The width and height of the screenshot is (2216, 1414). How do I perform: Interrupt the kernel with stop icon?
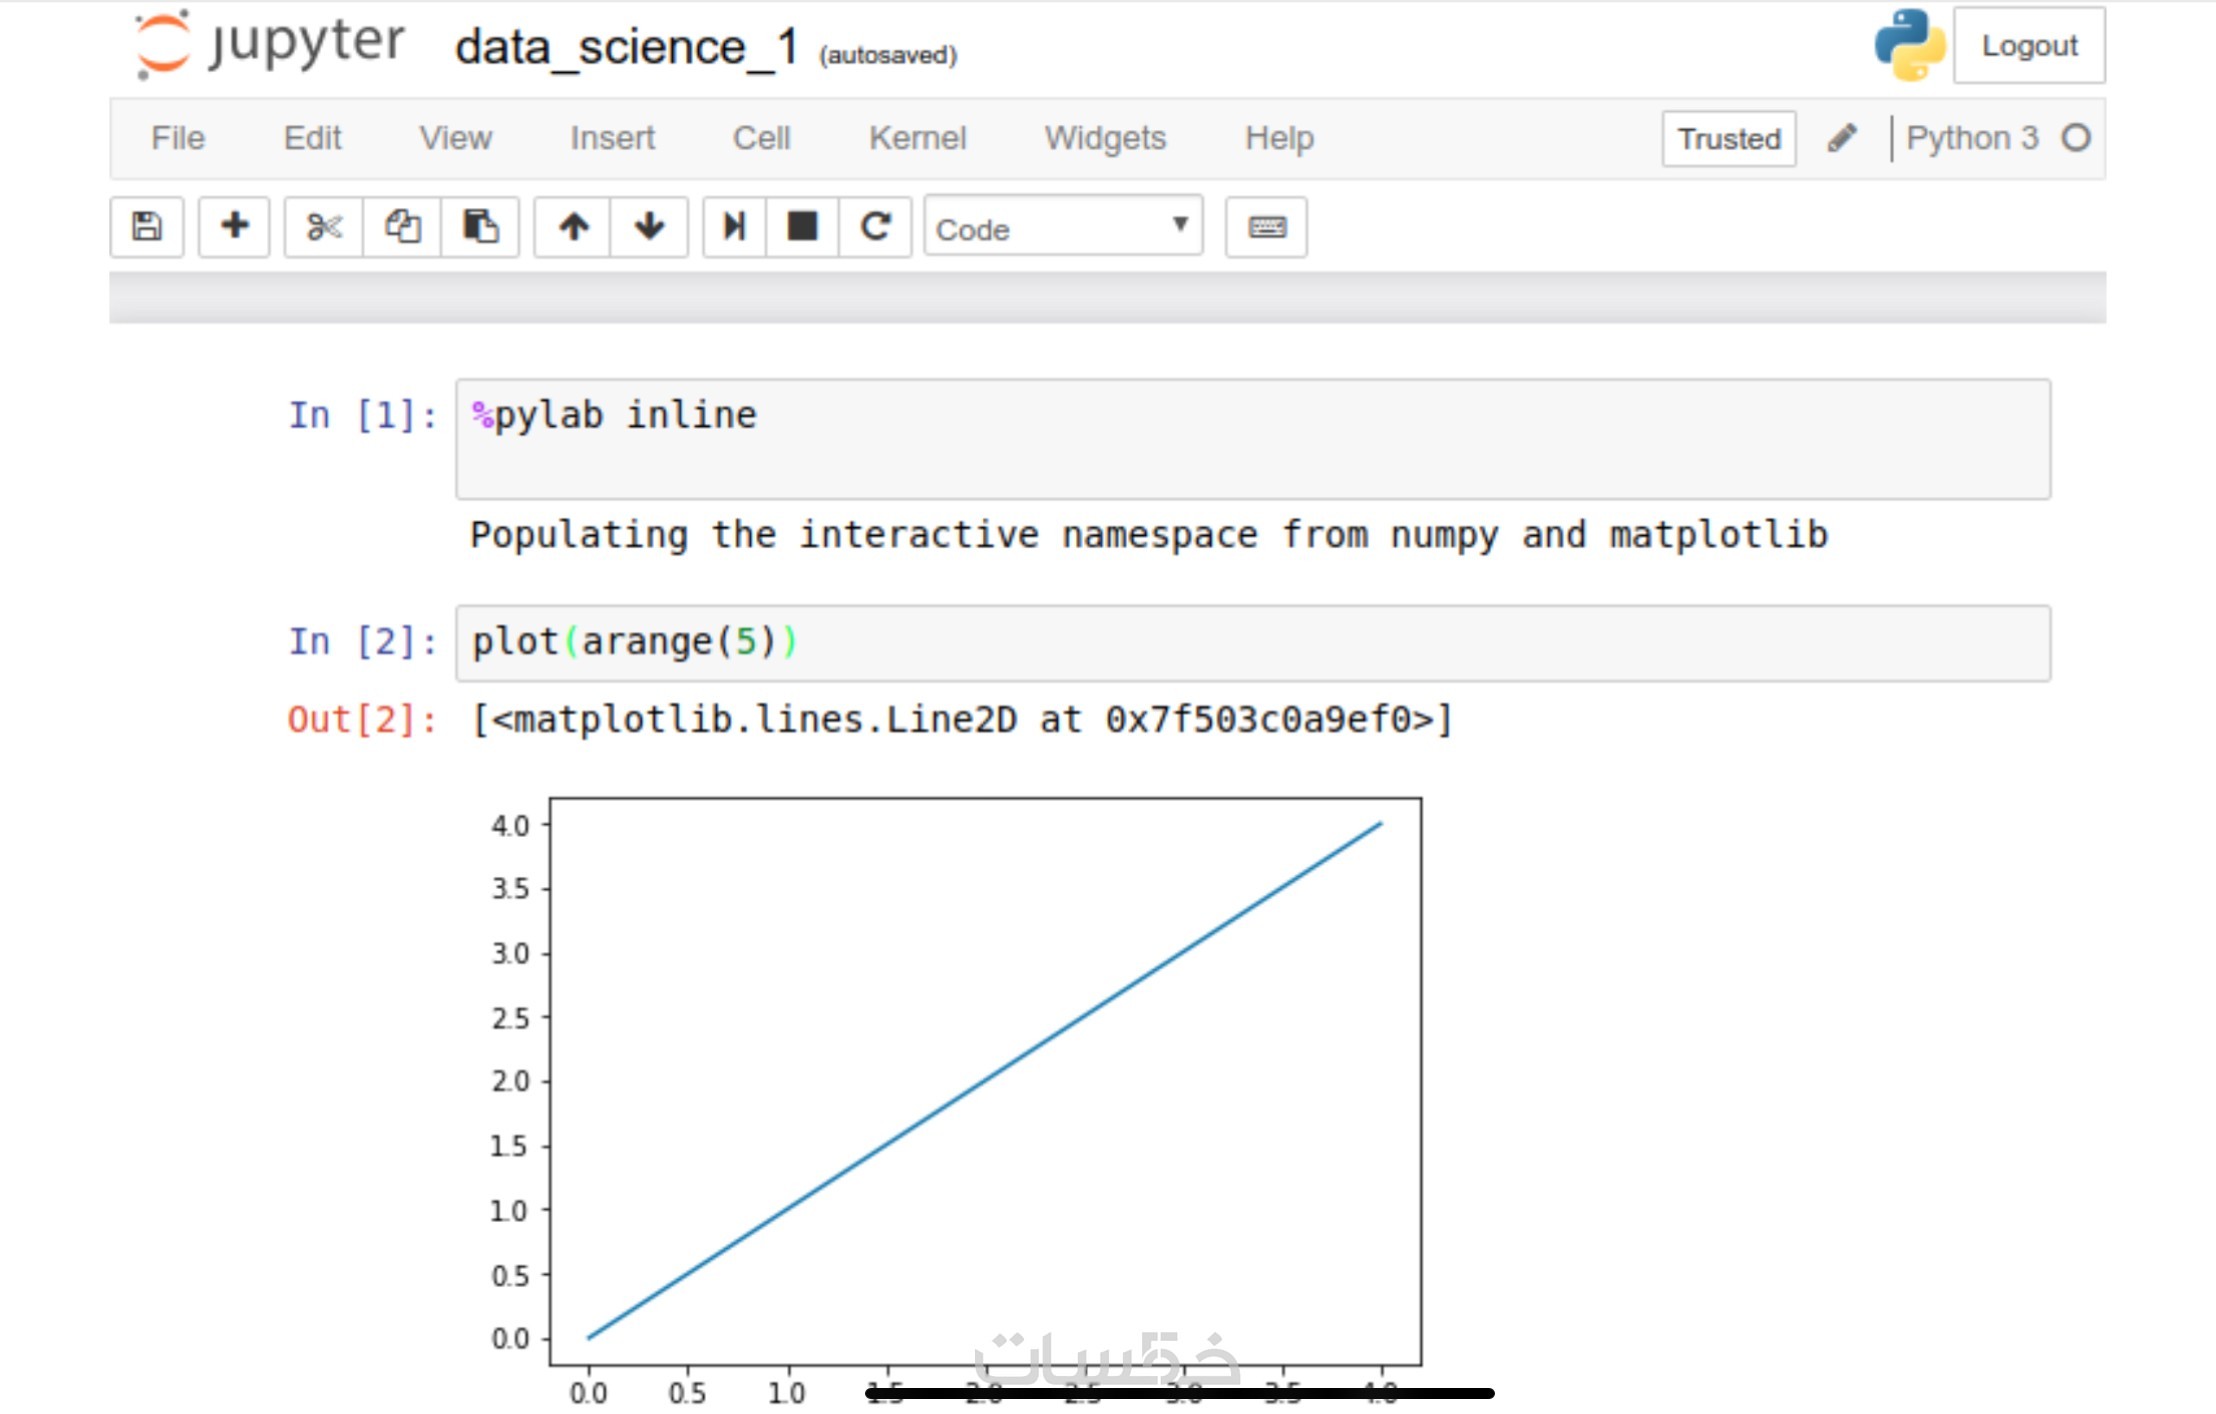coord(802,227)
